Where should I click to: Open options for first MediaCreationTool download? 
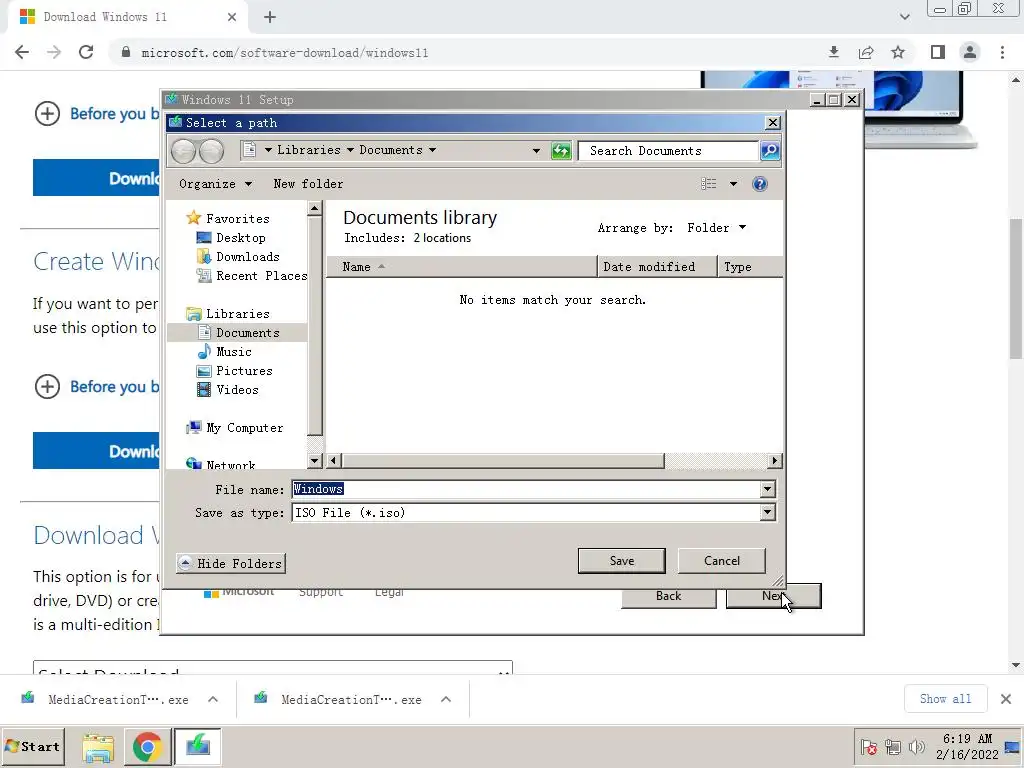[x=213, y=699]
